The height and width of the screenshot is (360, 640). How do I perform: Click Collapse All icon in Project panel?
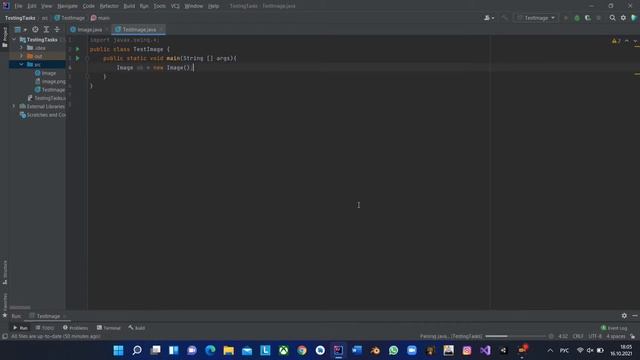point(57,29)
